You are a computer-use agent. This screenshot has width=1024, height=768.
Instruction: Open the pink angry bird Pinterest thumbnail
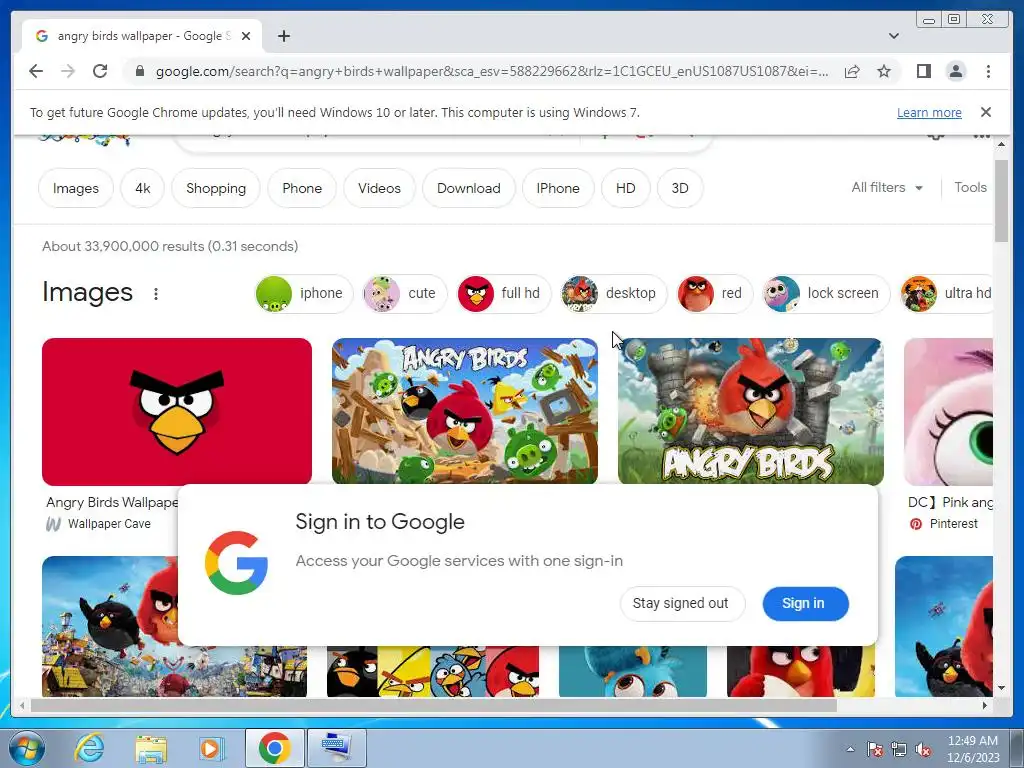click(949, 411)
